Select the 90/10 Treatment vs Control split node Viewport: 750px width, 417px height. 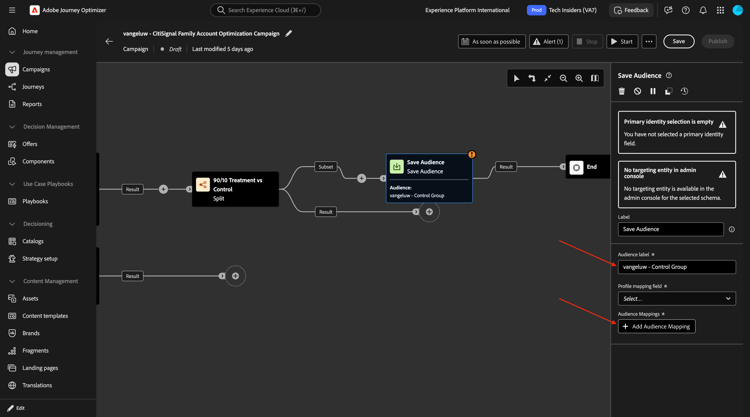(235, 189)
